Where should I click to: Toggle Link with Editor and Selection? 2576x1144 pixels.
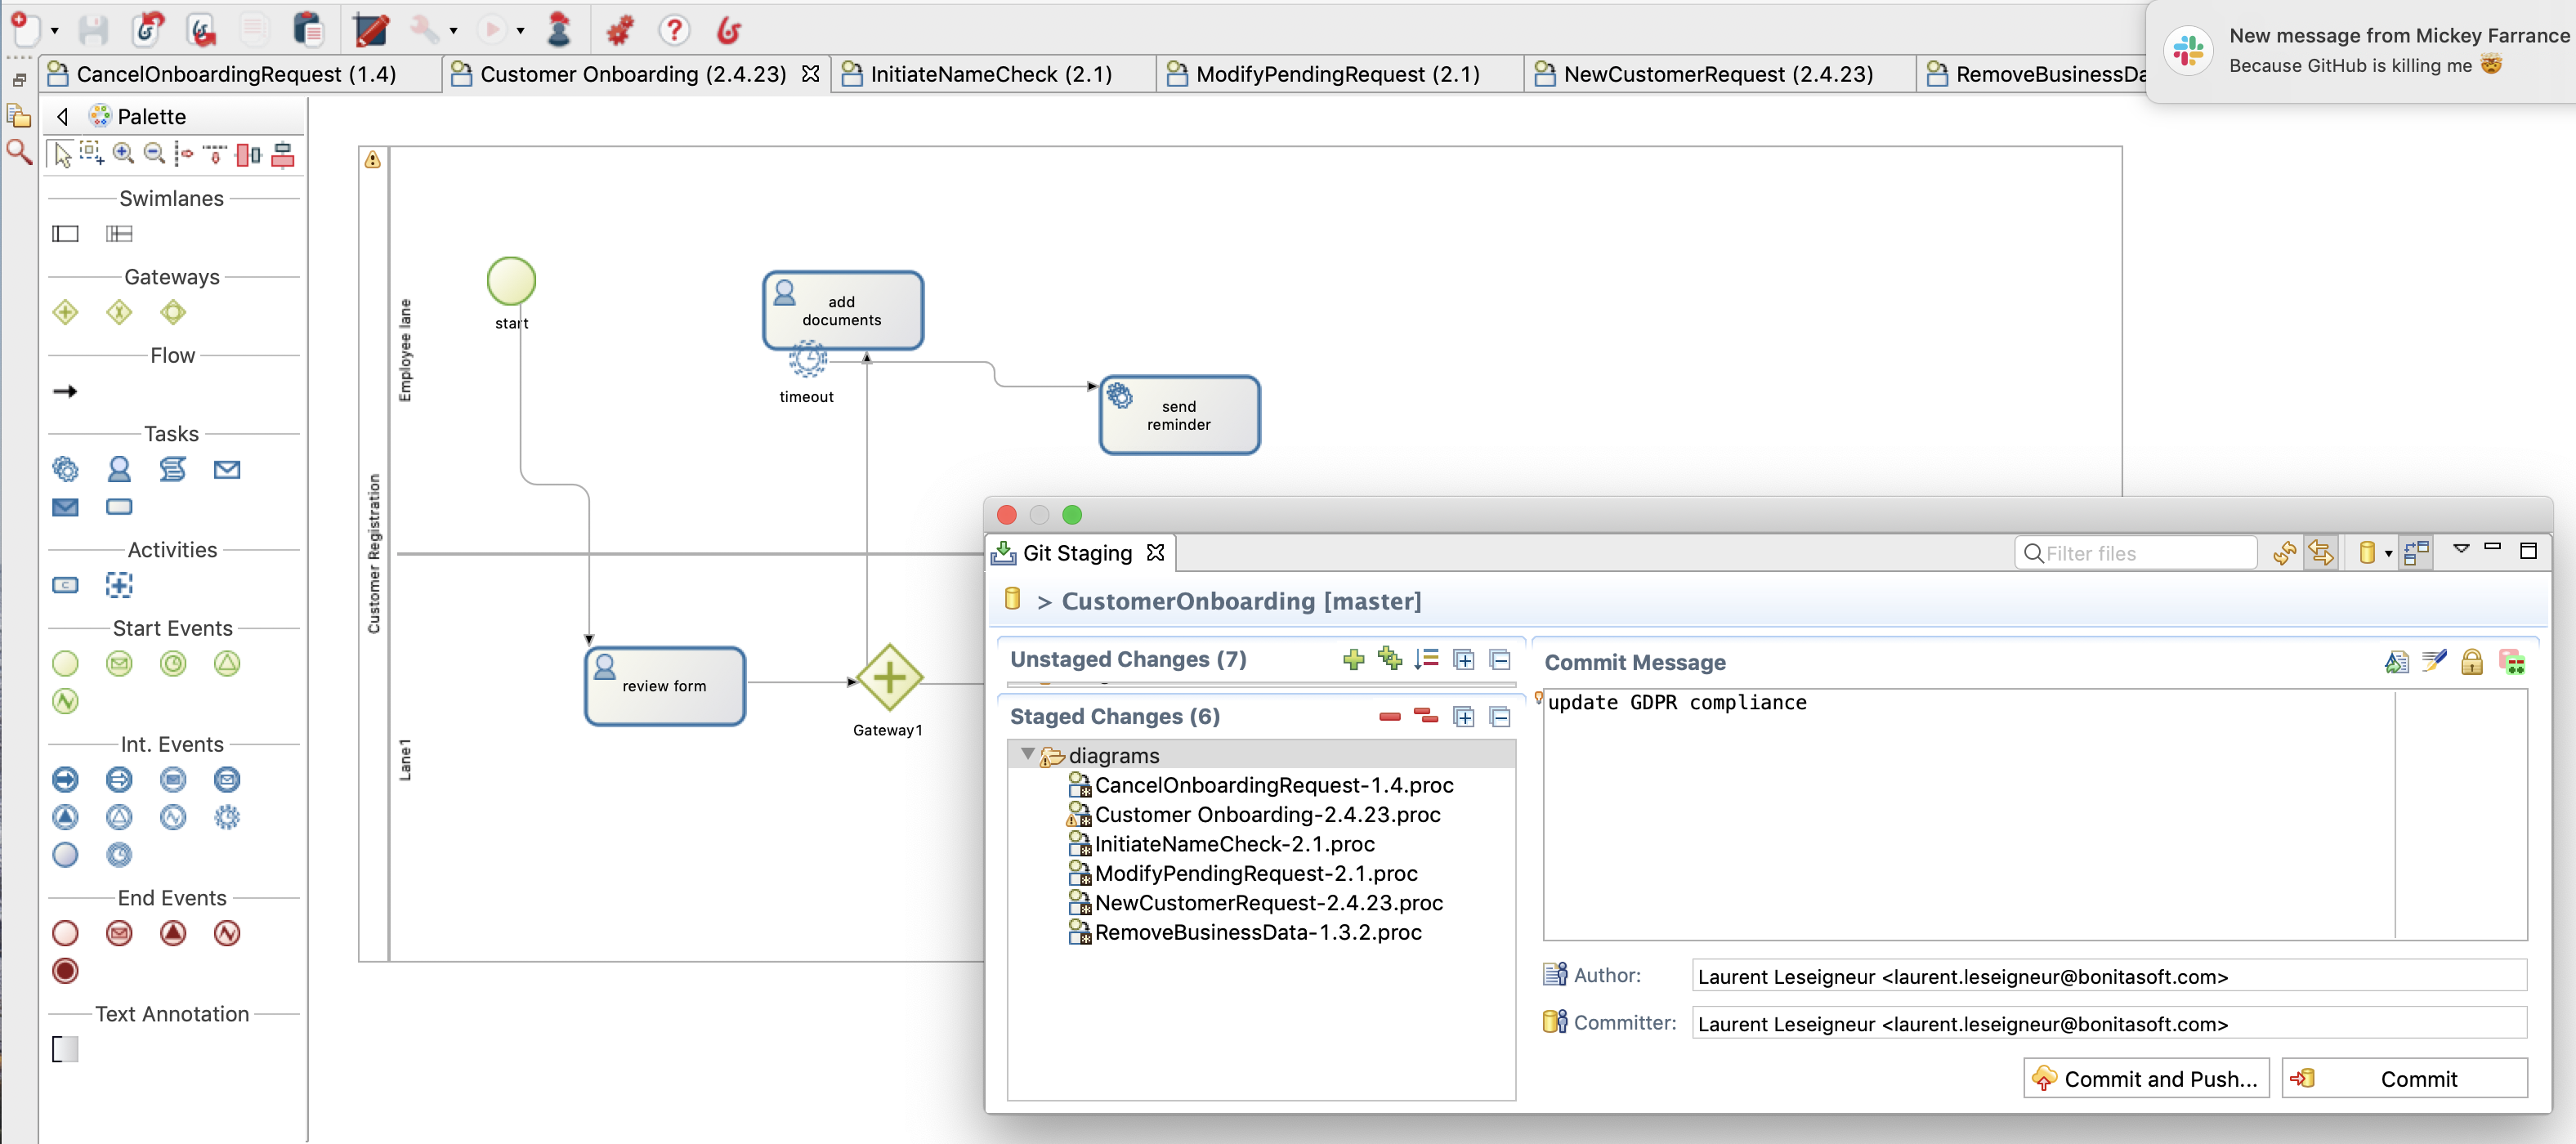[x=2321, y=553]
